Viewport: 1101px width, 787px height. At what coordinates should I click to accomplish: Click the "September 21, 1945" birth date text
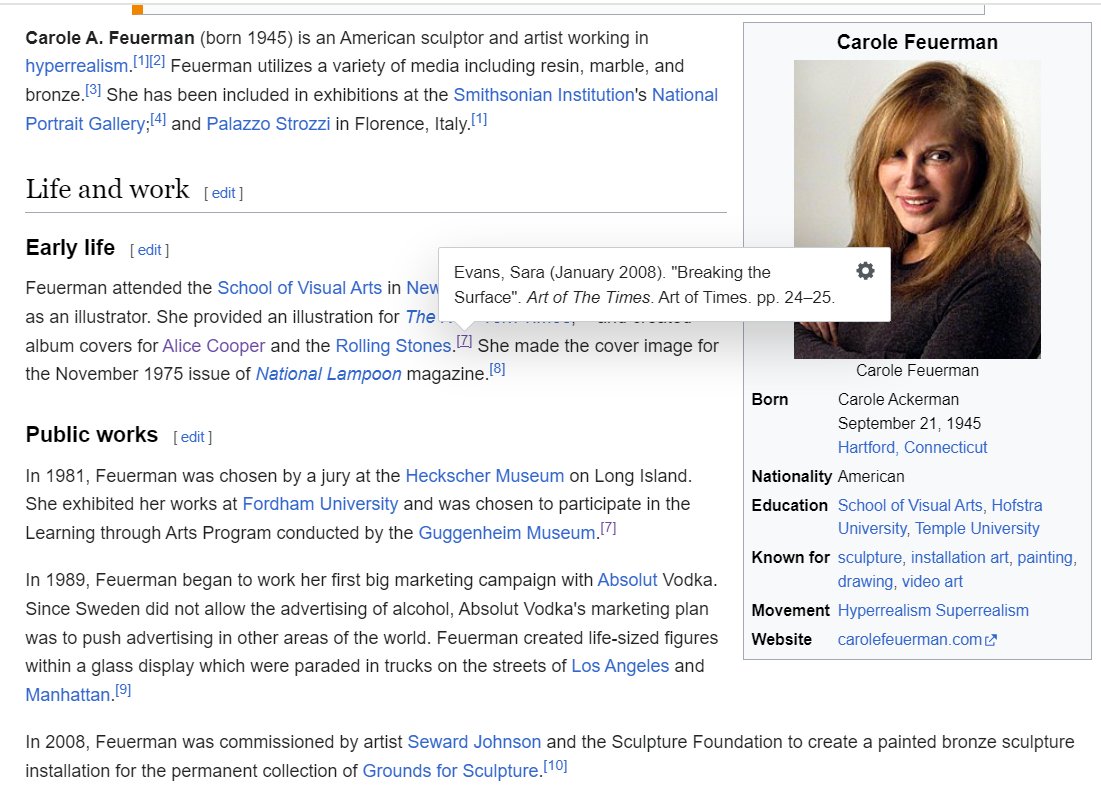(x=909, y=423)
